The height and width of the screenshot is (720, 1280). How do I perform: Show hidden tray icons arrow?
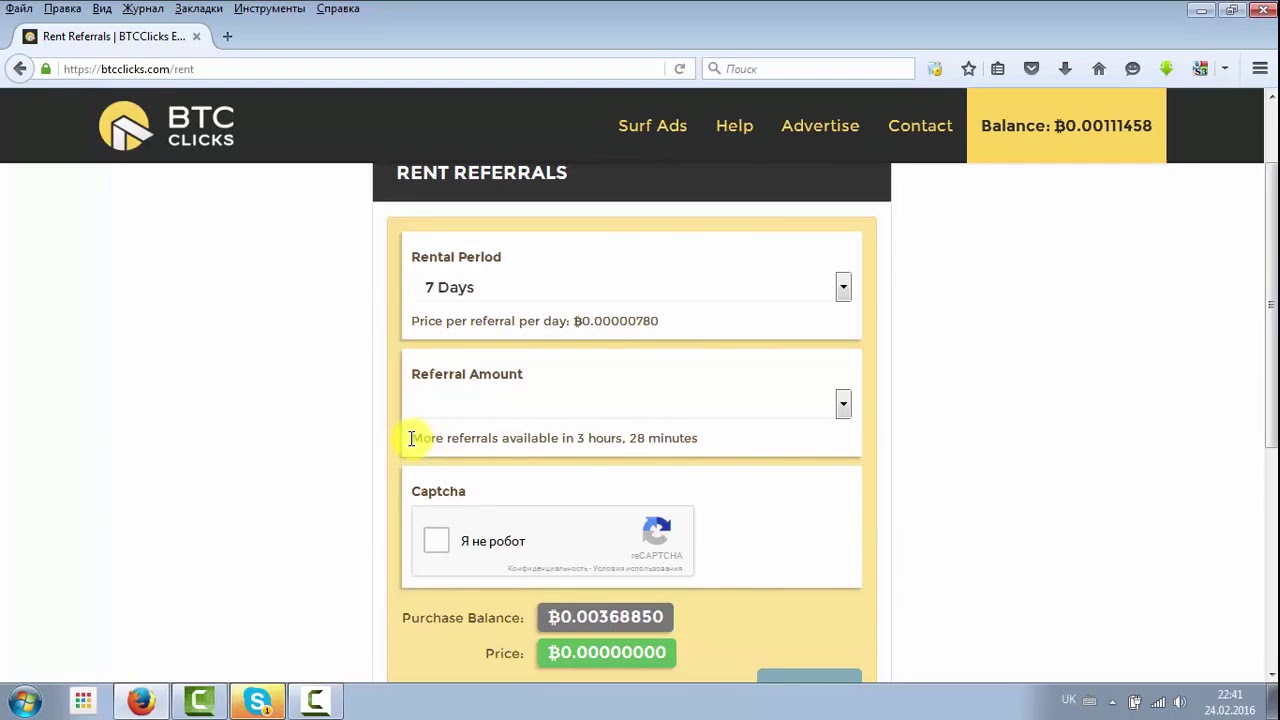1112,702
